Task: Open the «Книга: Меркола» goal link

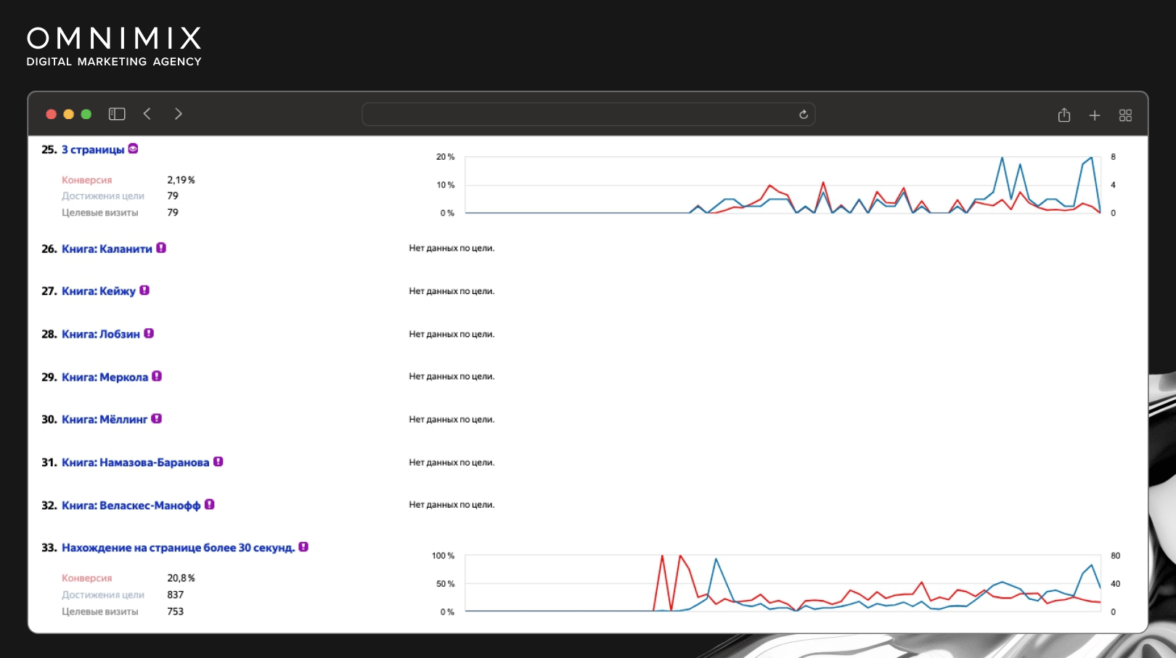Action: coord(104,377)
